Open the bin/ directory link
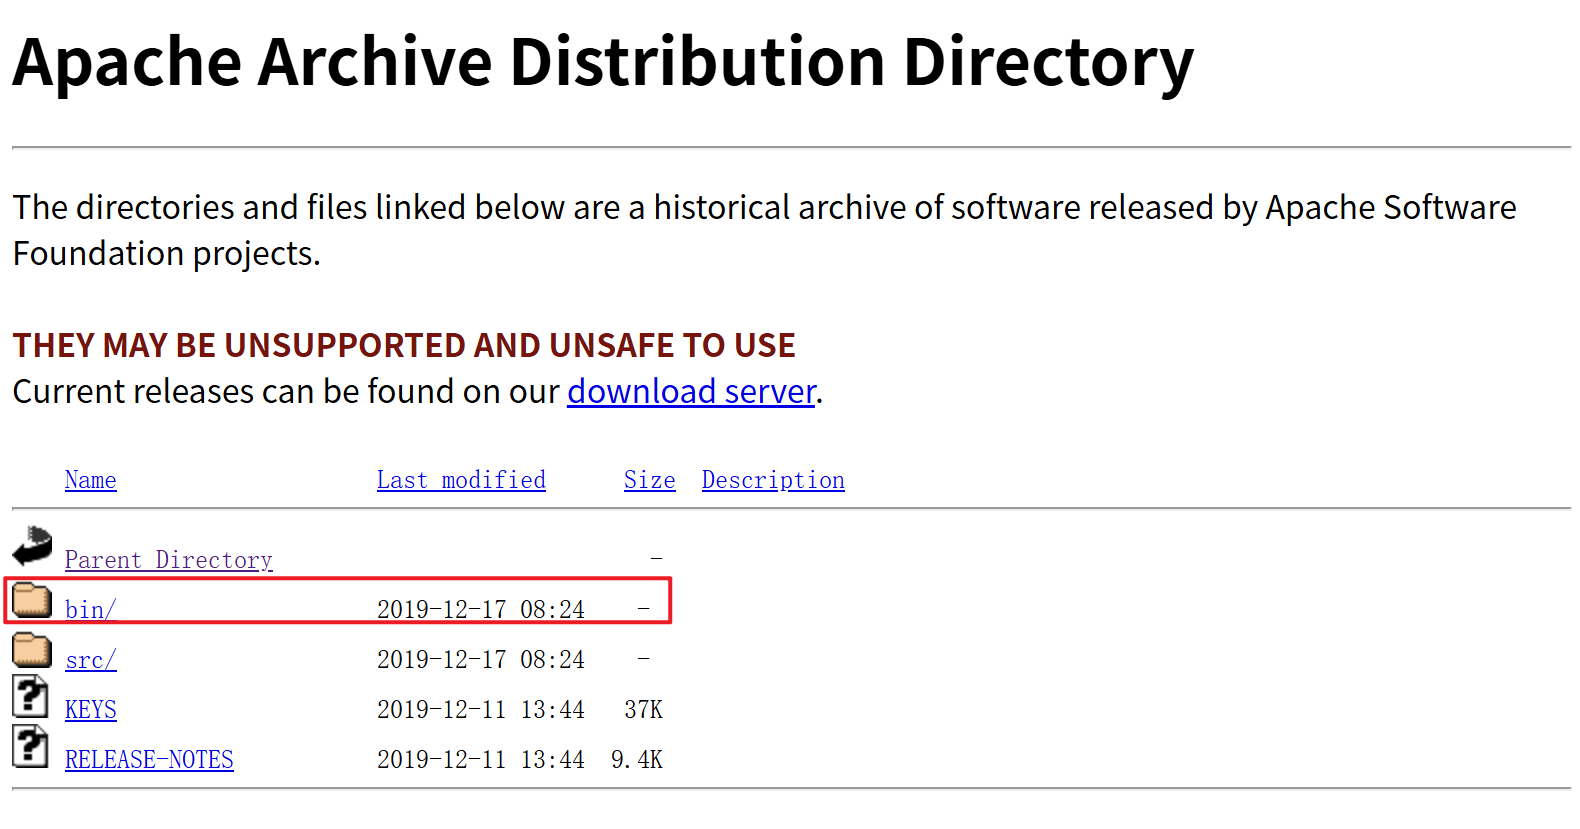 pos(91,610)
